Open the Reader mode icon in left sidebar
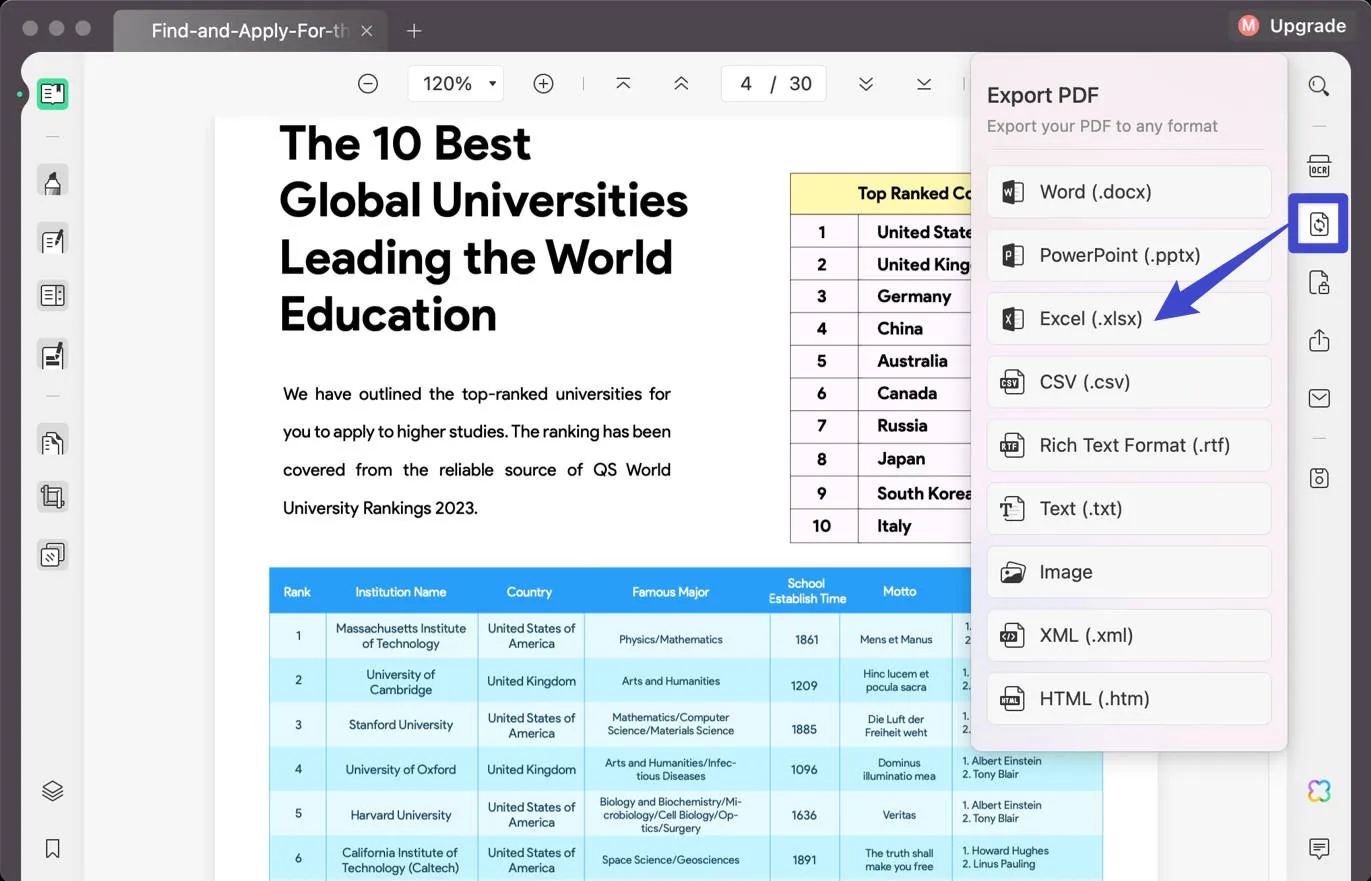Viewport: 1371px width, 881px height. pyautogui.click(x=53, y=94)
